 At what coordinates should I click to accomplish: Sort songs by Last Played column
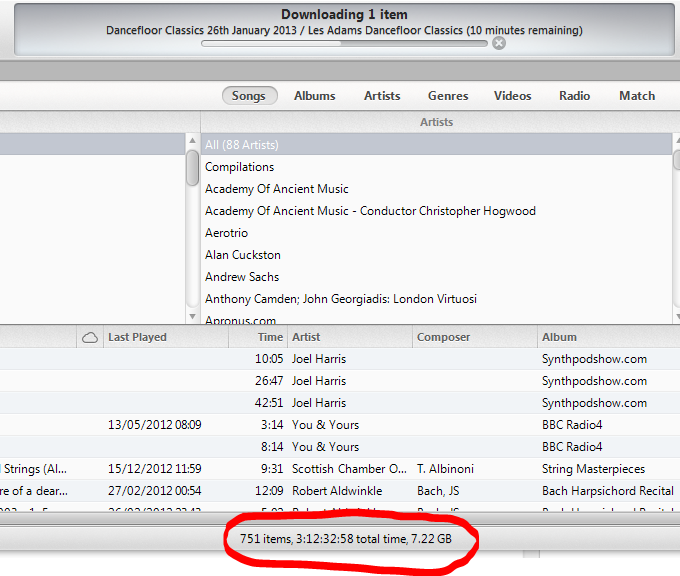coord(166,337)
